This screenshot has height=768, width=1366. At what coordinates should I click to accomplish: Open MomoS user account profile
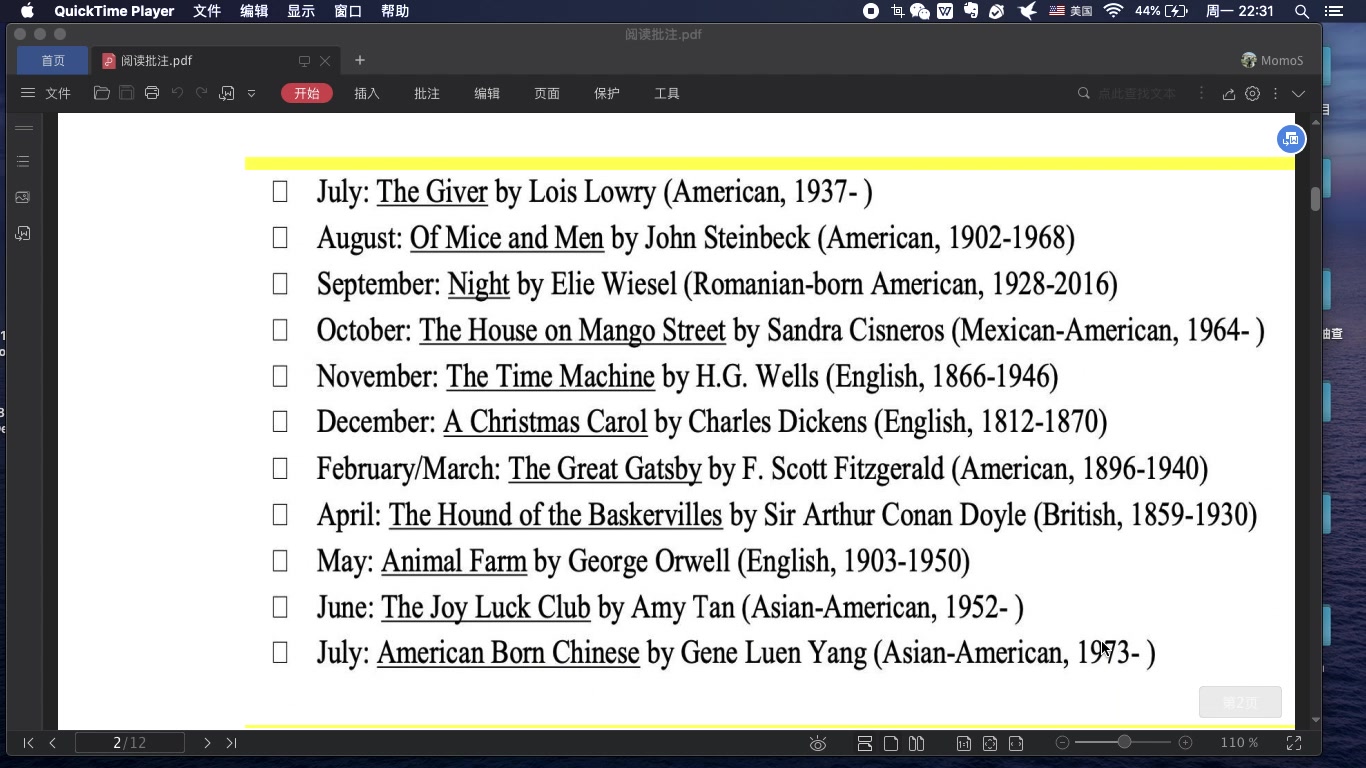coord(1272,61)
